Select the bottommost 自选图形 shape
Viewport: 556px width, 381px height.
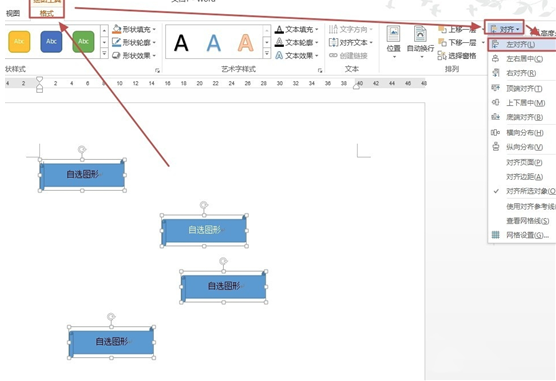(x=111, y=342)
